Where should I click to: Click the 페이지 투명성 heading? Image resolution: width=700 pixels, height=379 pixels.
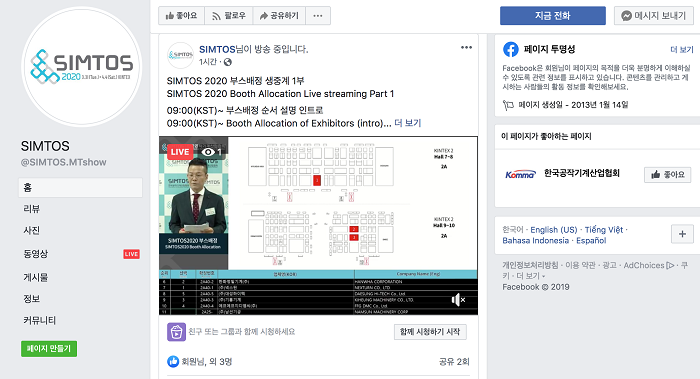(x=549, y=49)
